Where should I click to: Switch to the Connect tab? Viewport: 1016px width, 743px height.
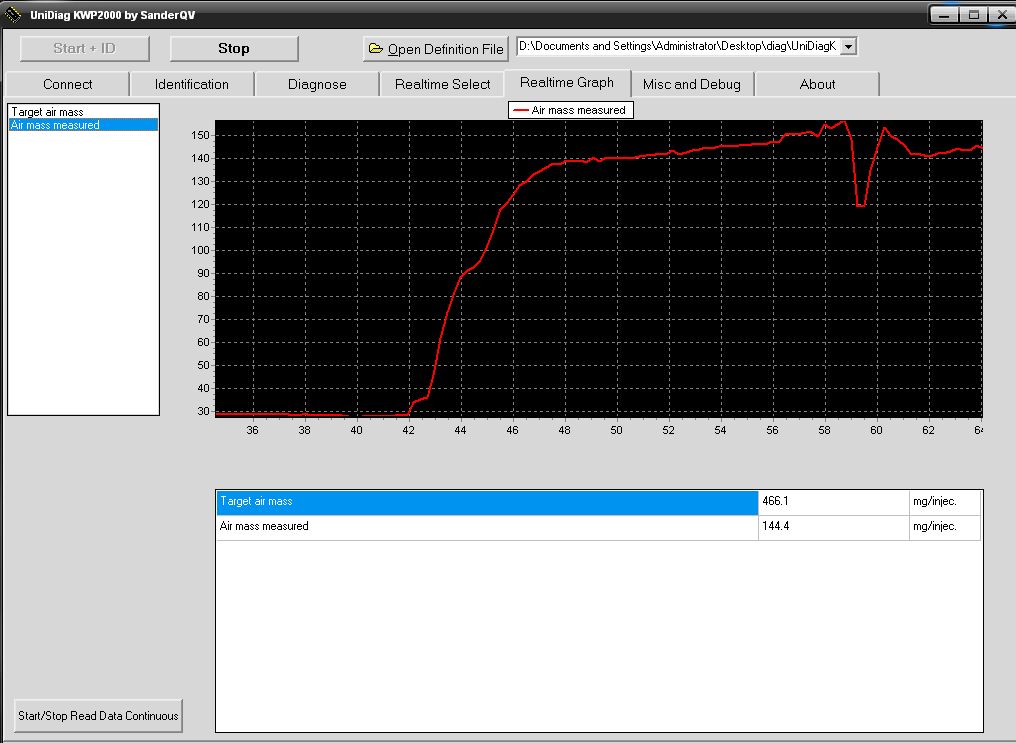[68, 85]
